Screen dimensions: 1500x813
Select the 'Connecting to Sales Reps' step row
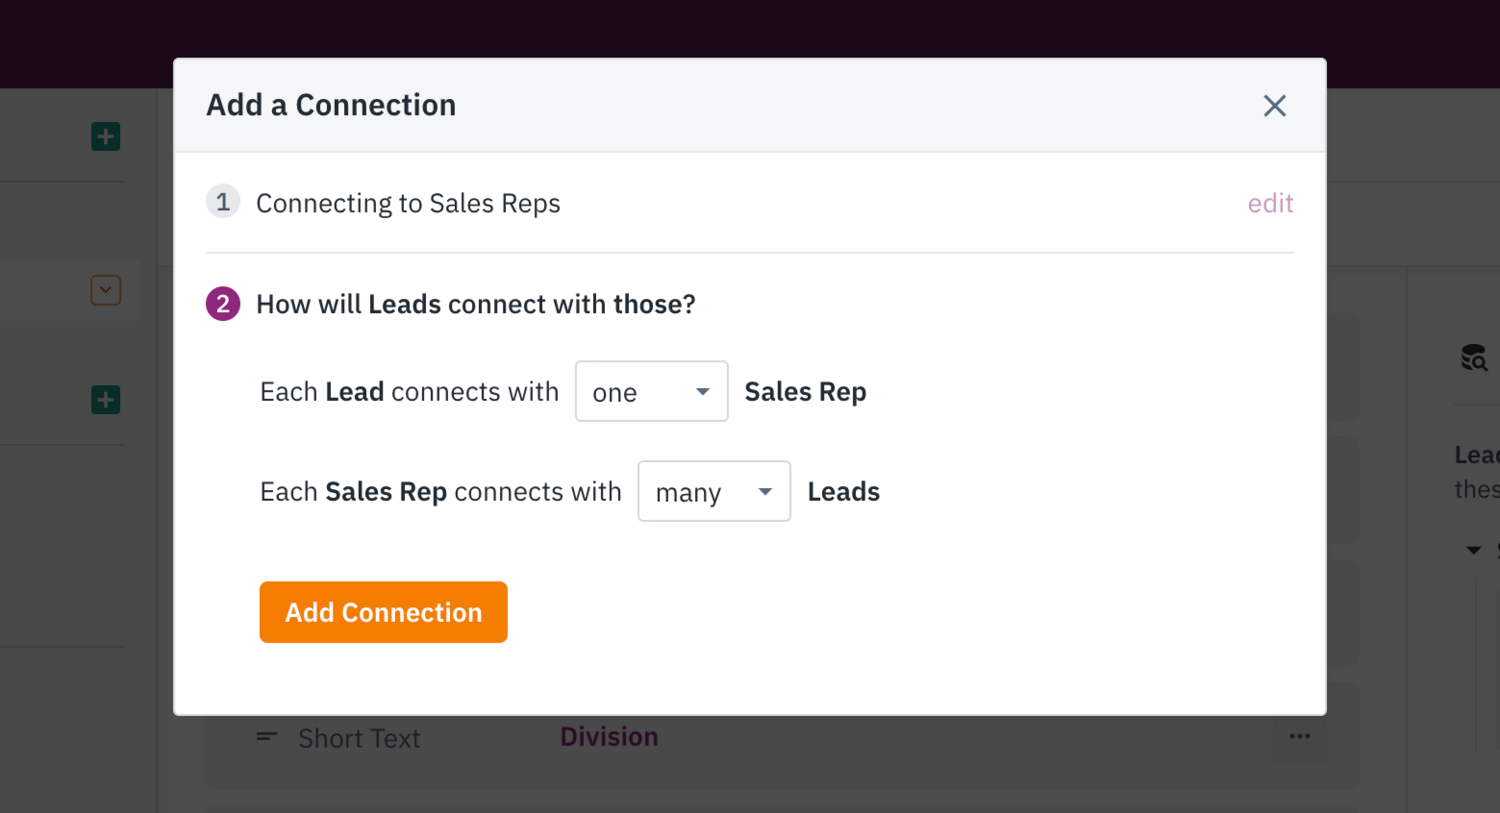[408, 203]
